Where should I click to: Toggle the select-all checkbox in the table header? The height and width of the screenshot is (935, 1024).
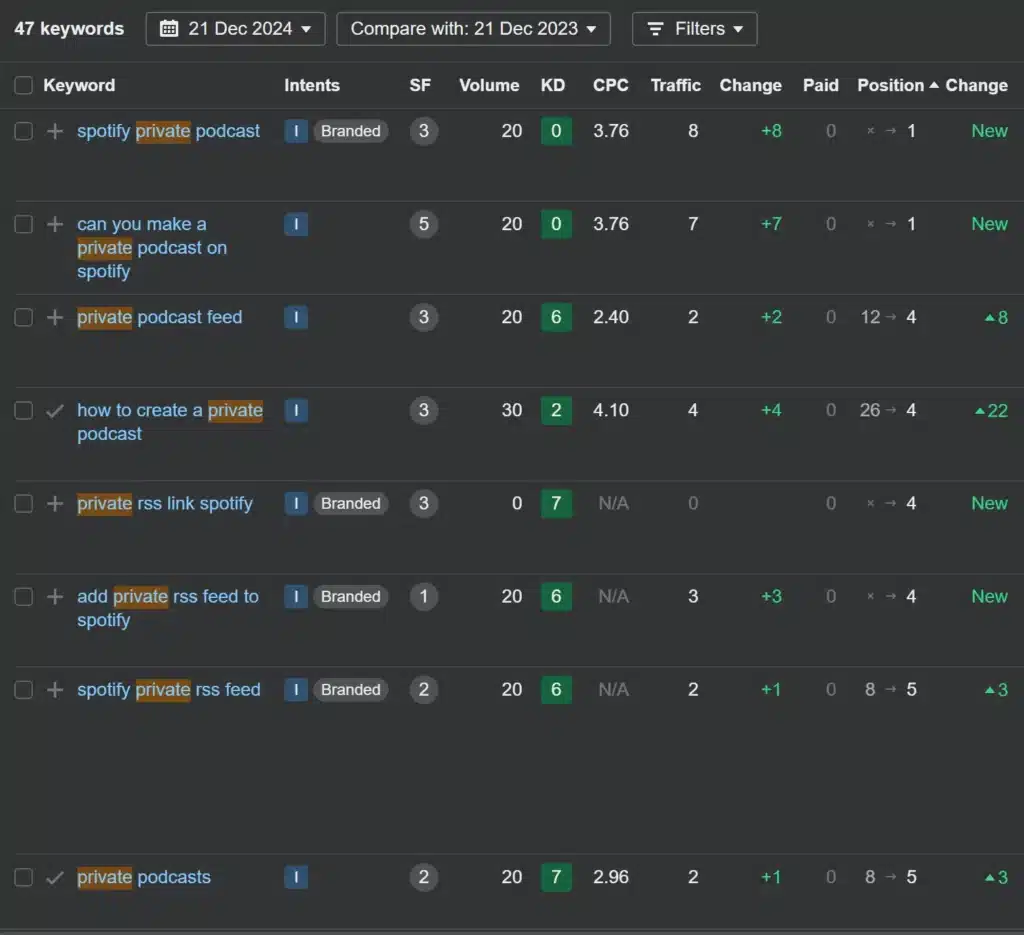click(x=23, y=85)
